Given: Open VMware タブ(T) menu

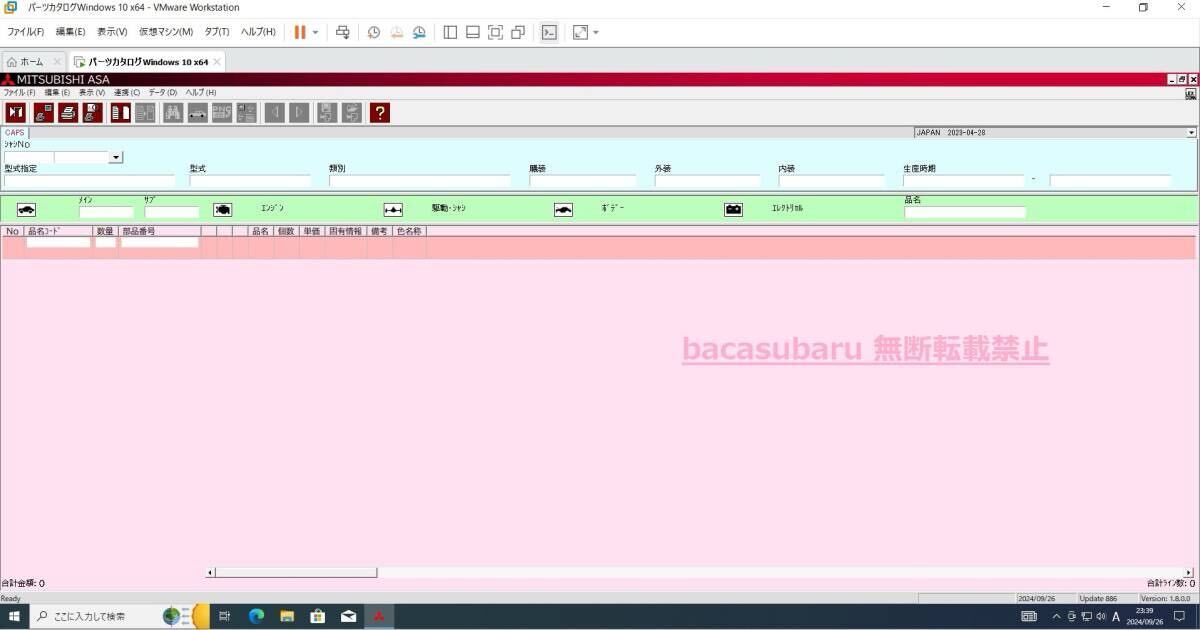Looking at the screenshot, I should pos(217,32).
